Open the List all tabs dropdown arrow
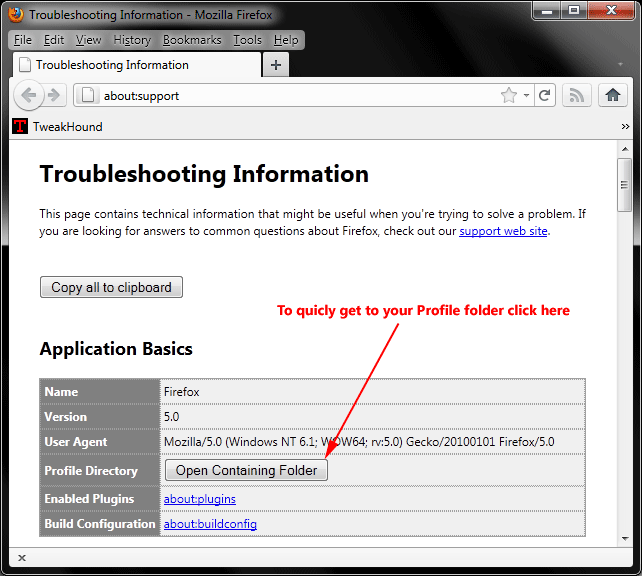The height and width of the screenshot is (576, 642). [620, 64]
